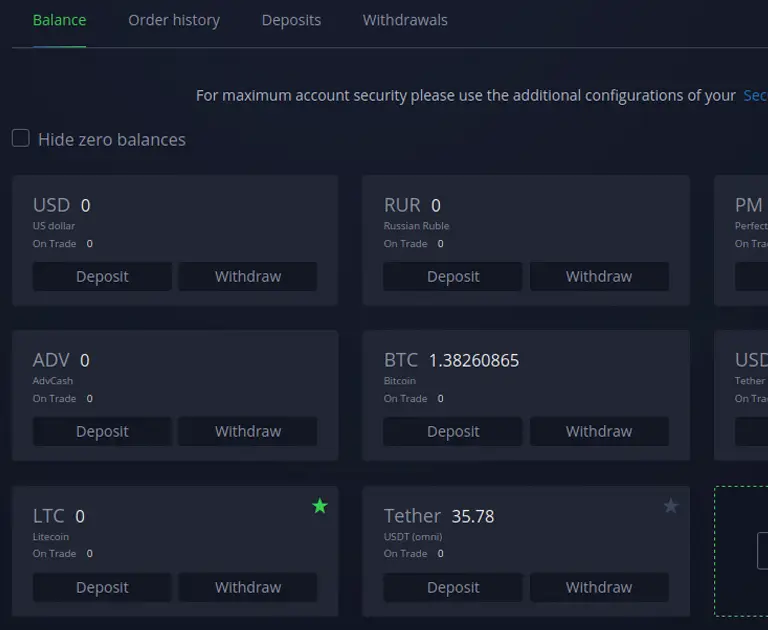This screenshot has width=768, height=630.
Task: Click the Litecoin label
Action: 51,536
